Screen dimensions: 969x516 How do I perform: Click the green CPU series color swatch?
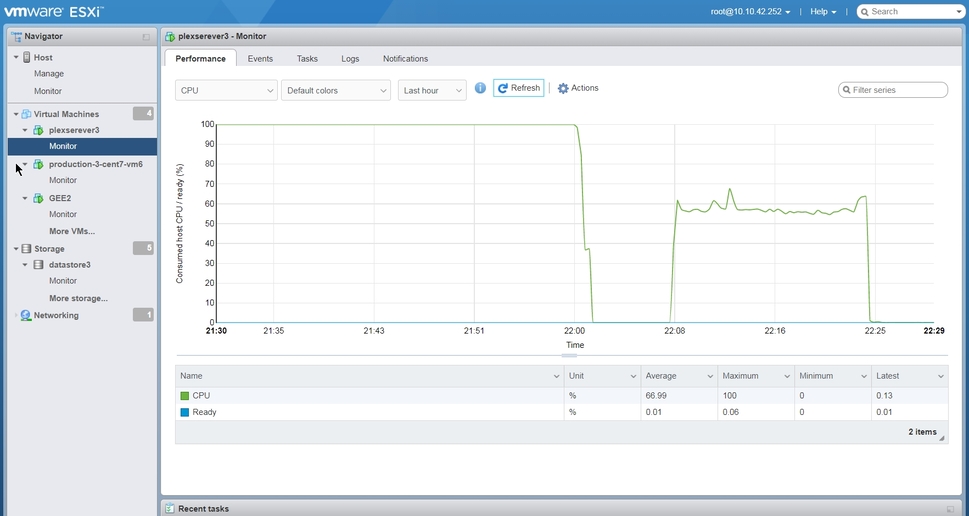[185, 395]
